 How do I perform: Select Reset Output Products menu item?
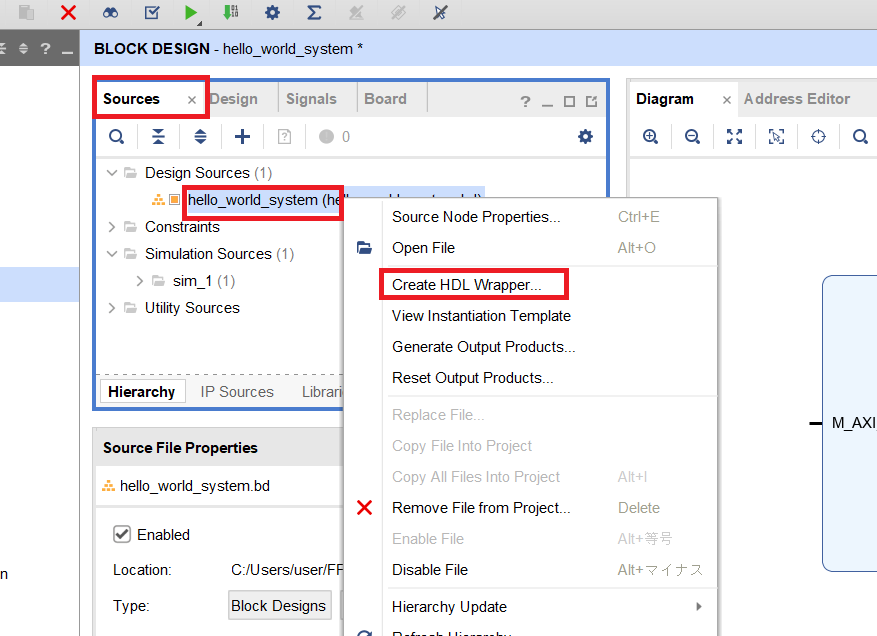pyautogui.click(x=473, y=378)
